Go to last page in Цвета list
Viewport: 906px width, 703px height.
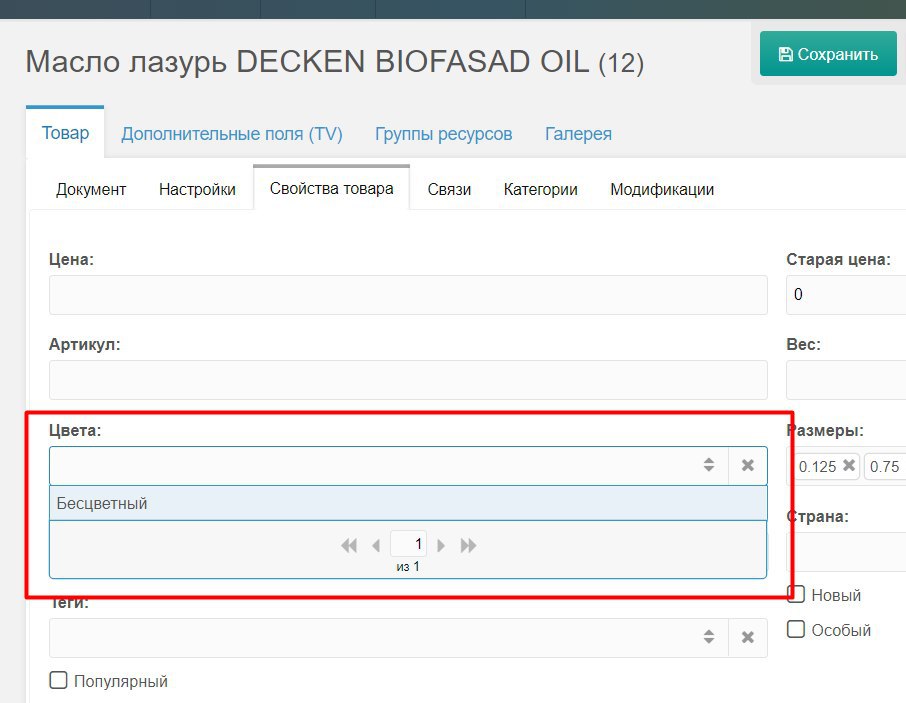click(468, 545)
